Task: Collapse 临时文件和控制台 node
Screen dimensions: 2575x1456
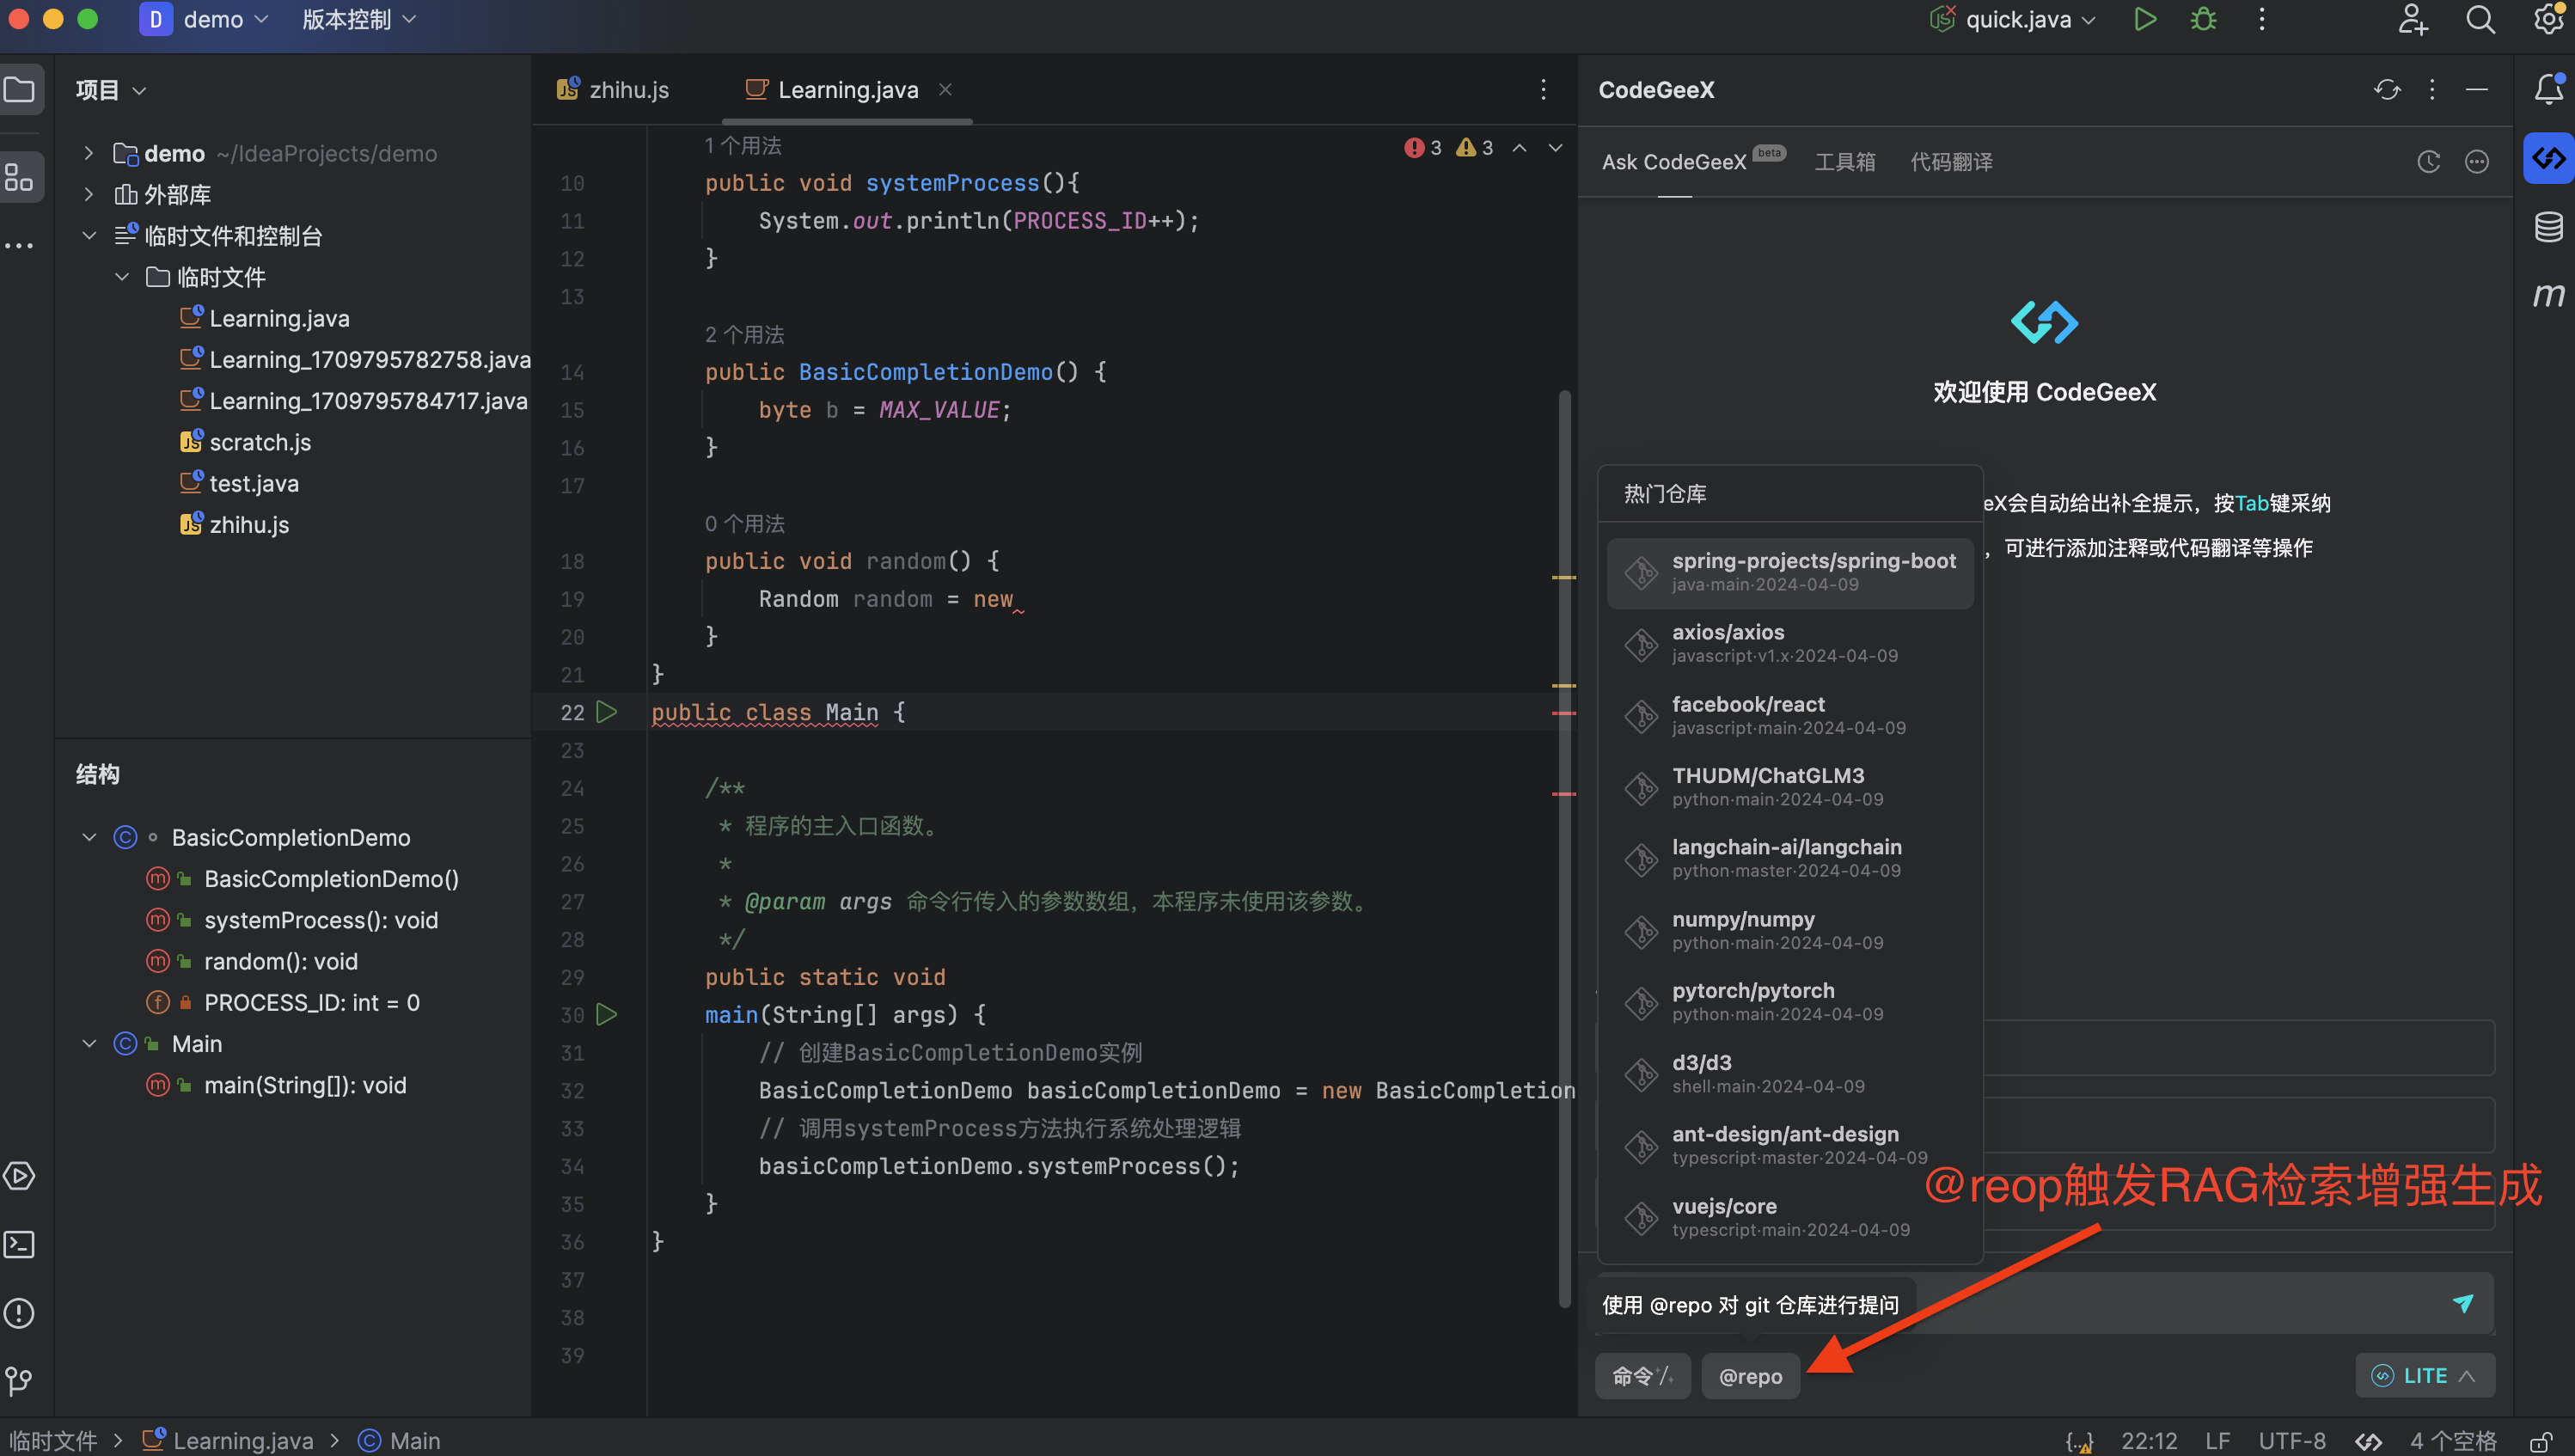Action: (x=88, y=236)
